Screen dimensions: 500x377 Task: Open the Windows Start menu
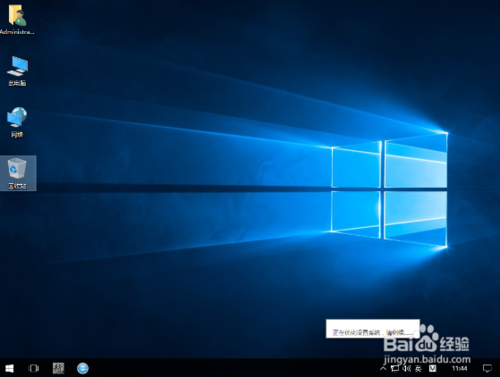point(9,368)
